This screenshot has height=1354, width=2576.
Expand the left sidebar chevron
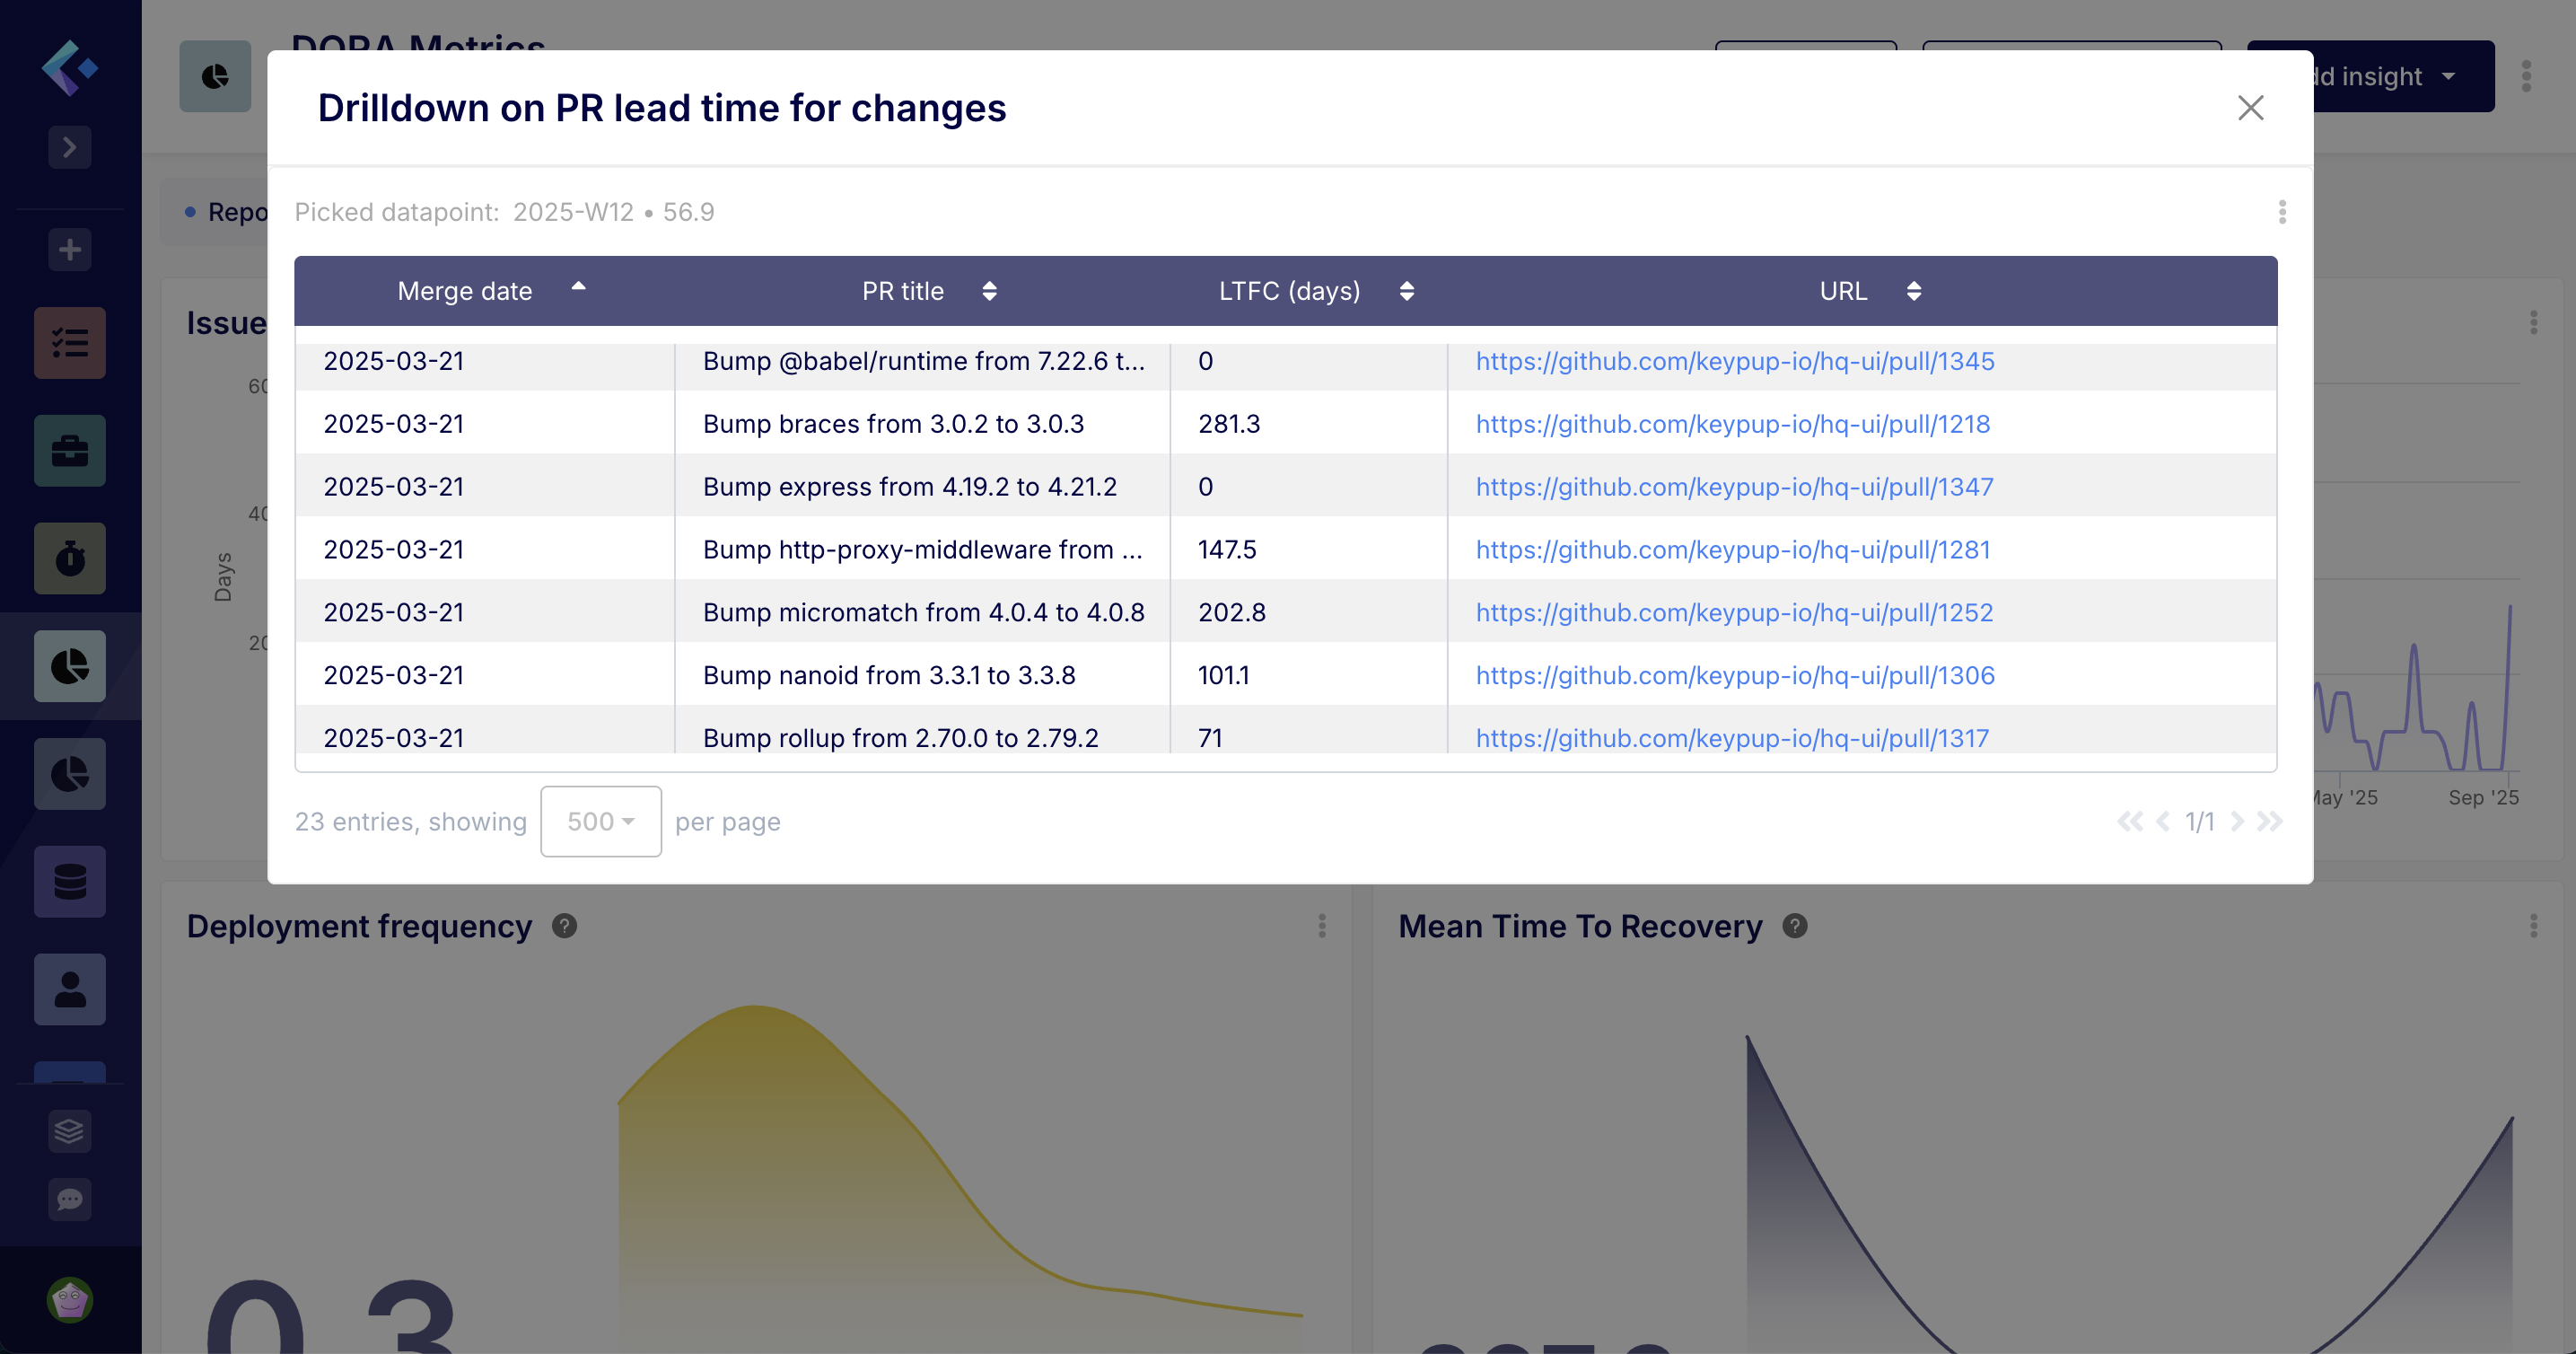point(70,147)
